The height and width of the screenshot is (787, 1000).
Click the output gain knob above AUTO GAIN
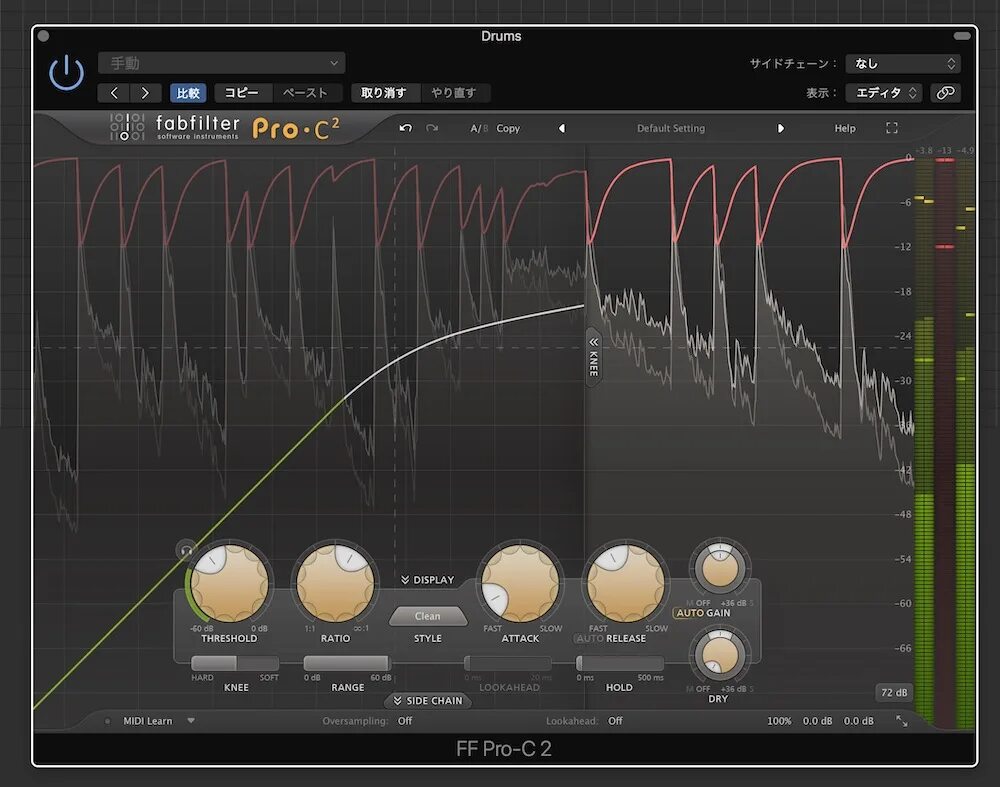coord(720,567)
